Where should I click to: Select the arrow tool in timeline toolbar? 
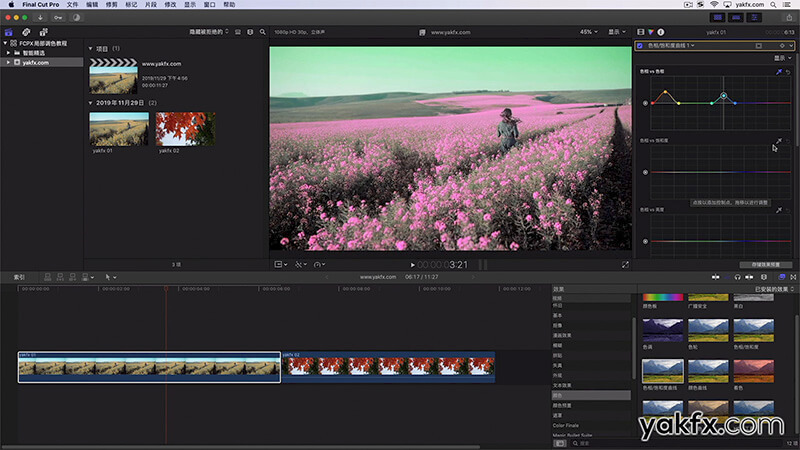108,277
